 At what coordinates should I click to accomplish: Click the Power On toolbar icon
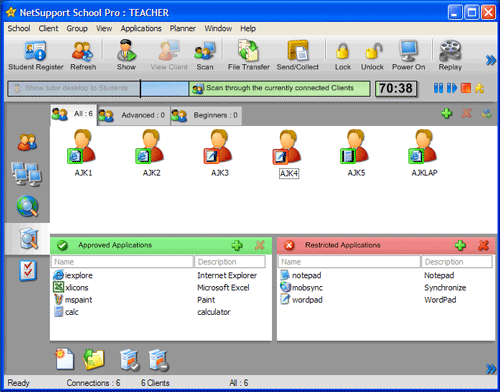(x=408, y=55)
